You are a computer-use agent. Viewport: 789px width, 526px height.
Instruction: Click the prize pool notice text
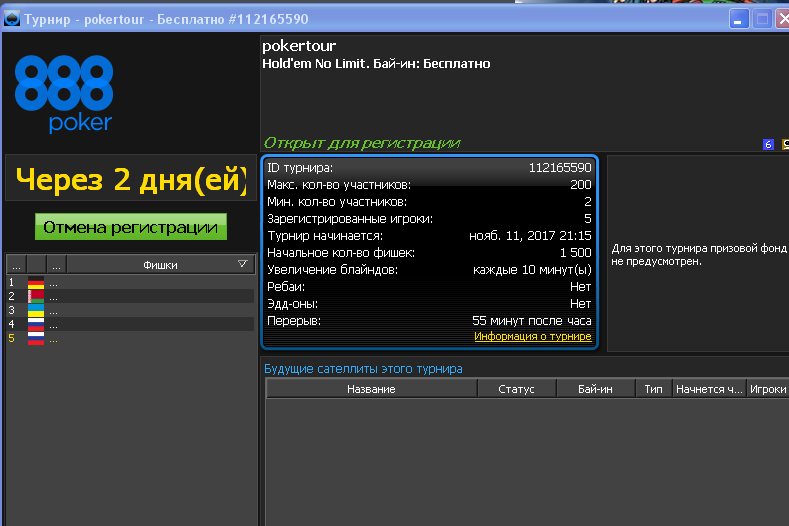(699, 255)
